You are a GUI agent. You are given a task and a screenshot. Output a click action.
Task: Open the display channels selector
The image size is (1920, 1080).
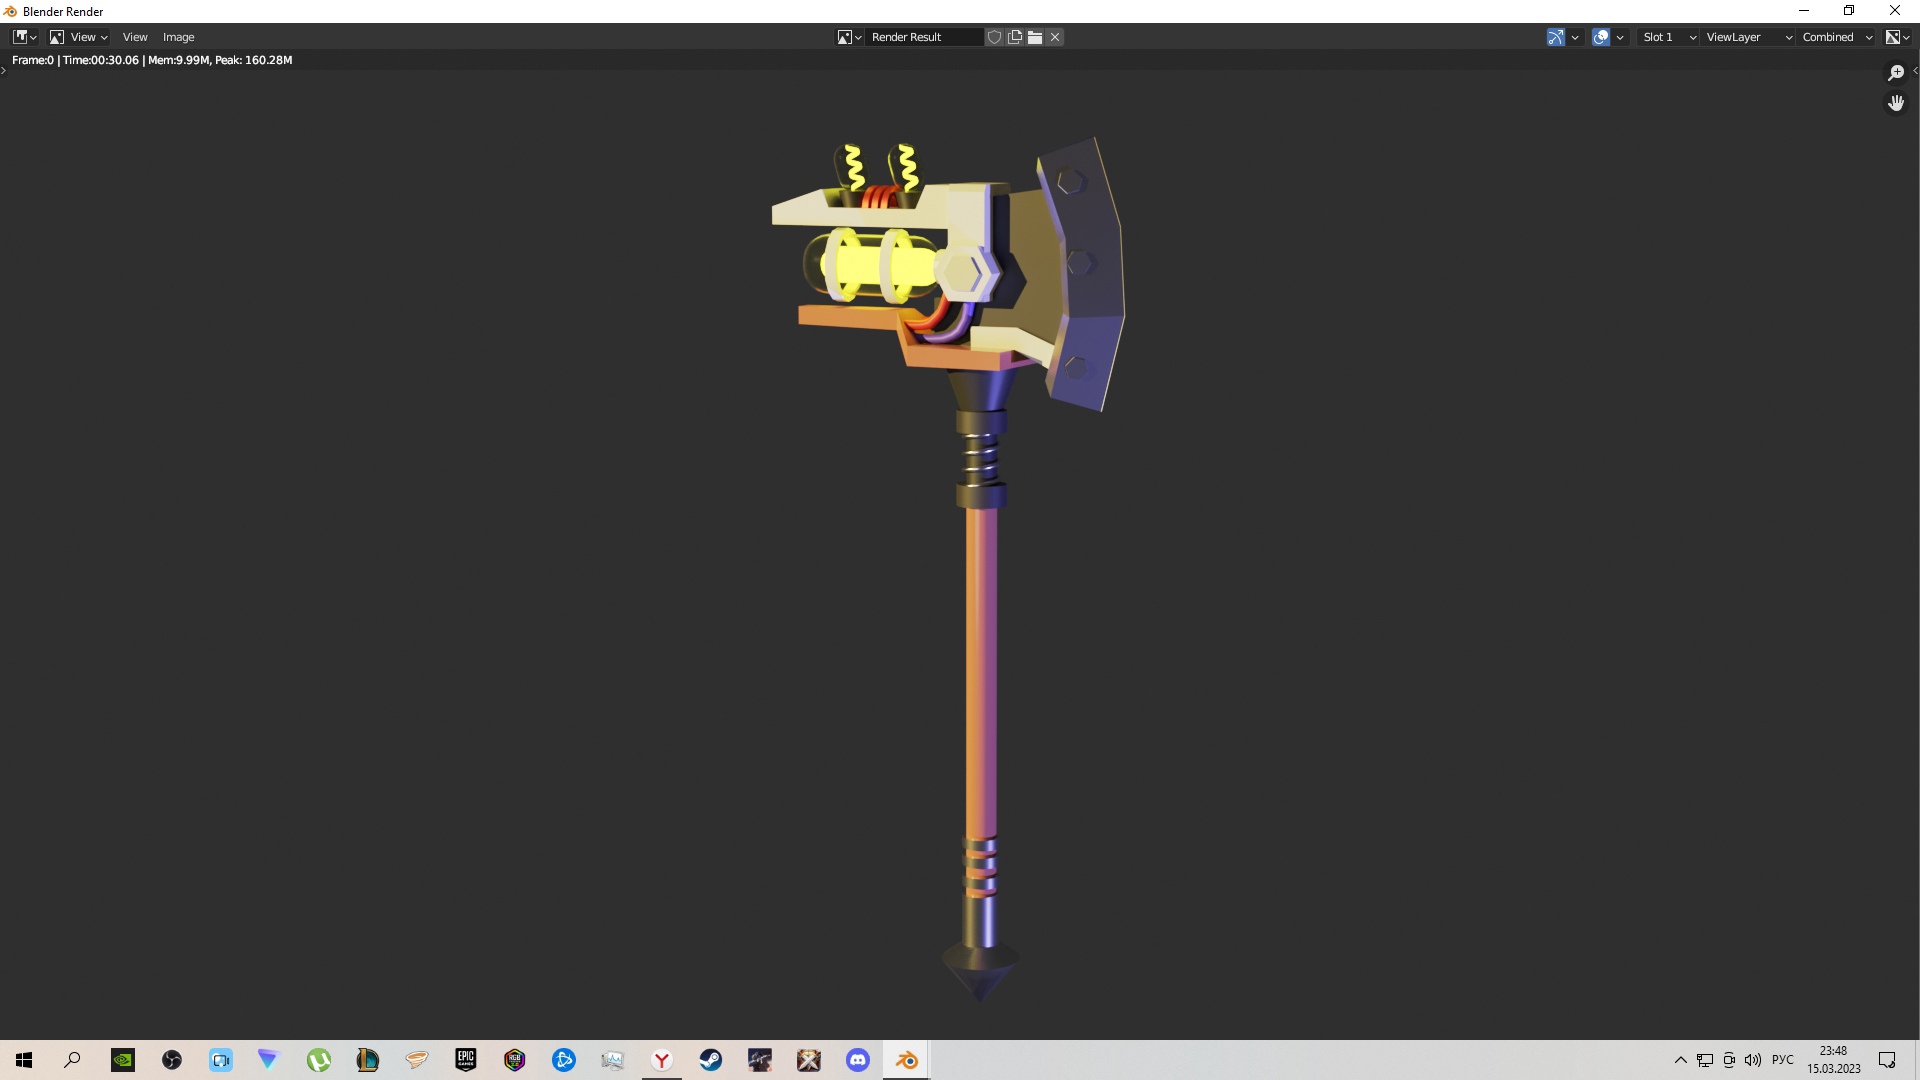pos(1897,37)
